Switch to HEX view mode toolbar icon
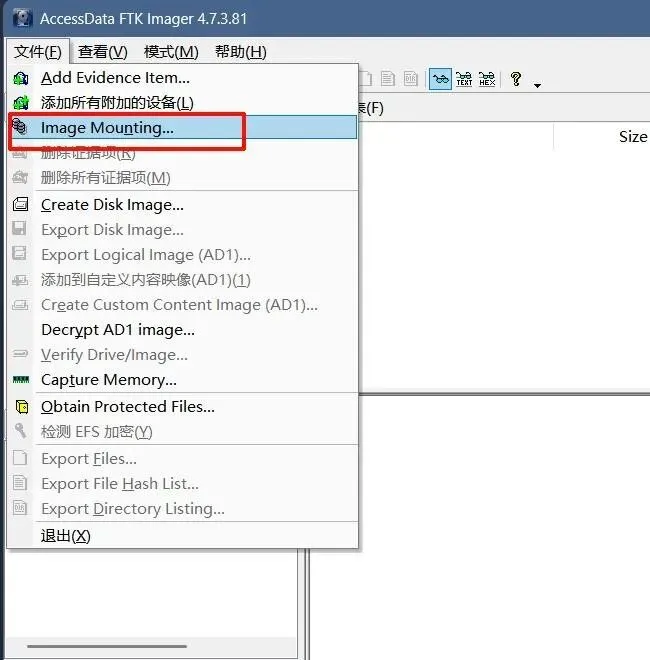 487,79
